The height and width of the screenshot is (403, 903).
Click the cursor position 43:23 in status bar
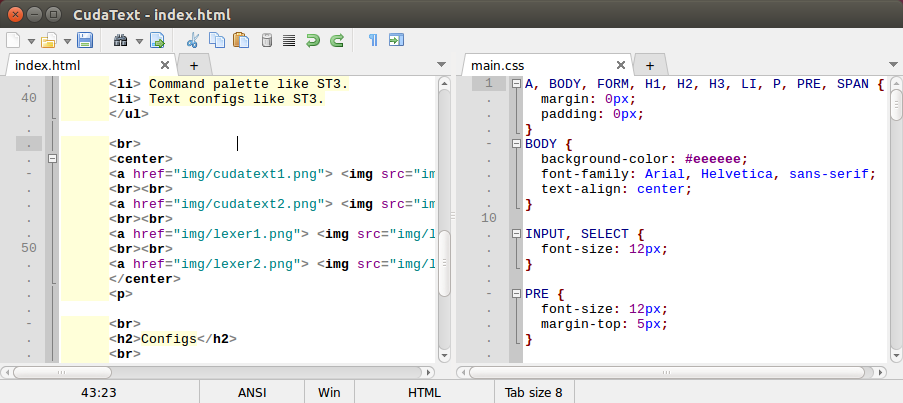99,393
